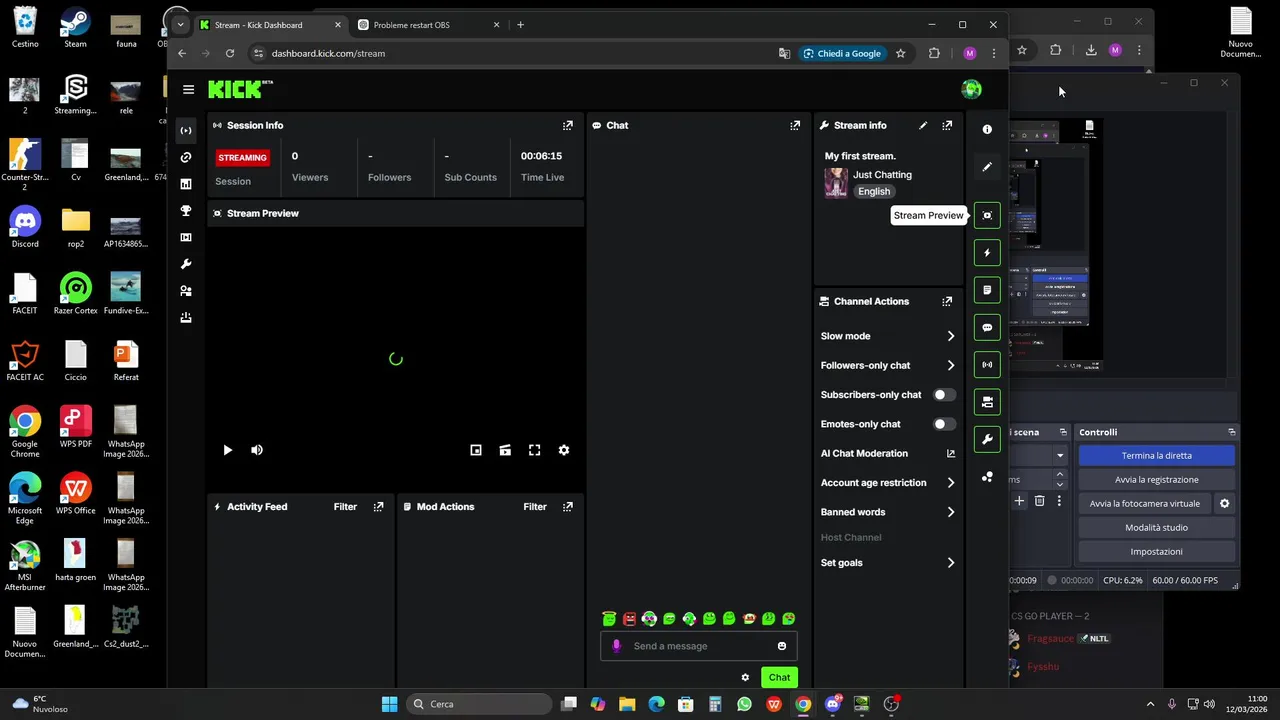This screenshot has width=1280, height=720.
Task: Pop out the Mod Actions panel
Action: (568, 507)
